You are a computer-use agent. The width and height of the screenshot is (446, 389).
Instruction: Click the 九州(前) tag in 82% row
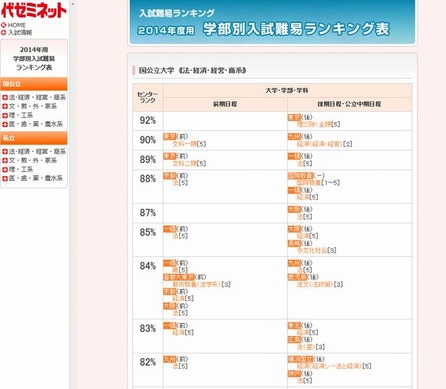176,359
